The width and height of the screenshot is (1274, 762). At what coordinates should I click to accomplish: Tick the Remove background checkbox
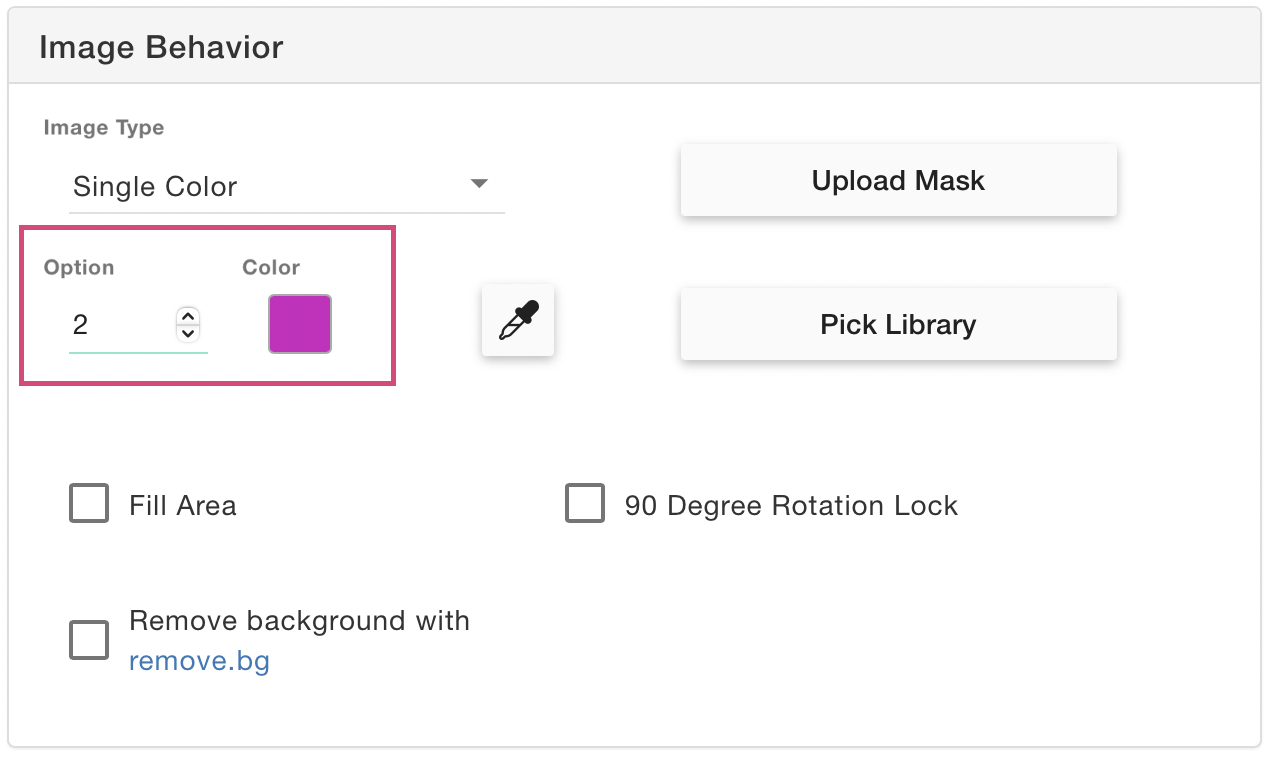click(89, 640)
